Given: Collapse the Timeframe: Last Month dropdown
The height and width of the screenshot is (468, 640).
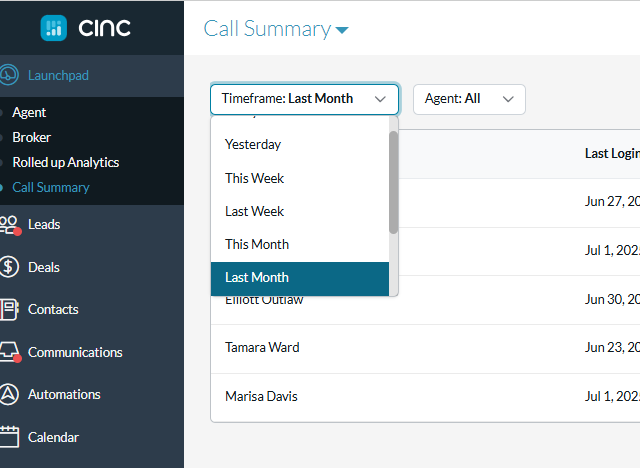Looking at the screenshot, I should 304,99.
